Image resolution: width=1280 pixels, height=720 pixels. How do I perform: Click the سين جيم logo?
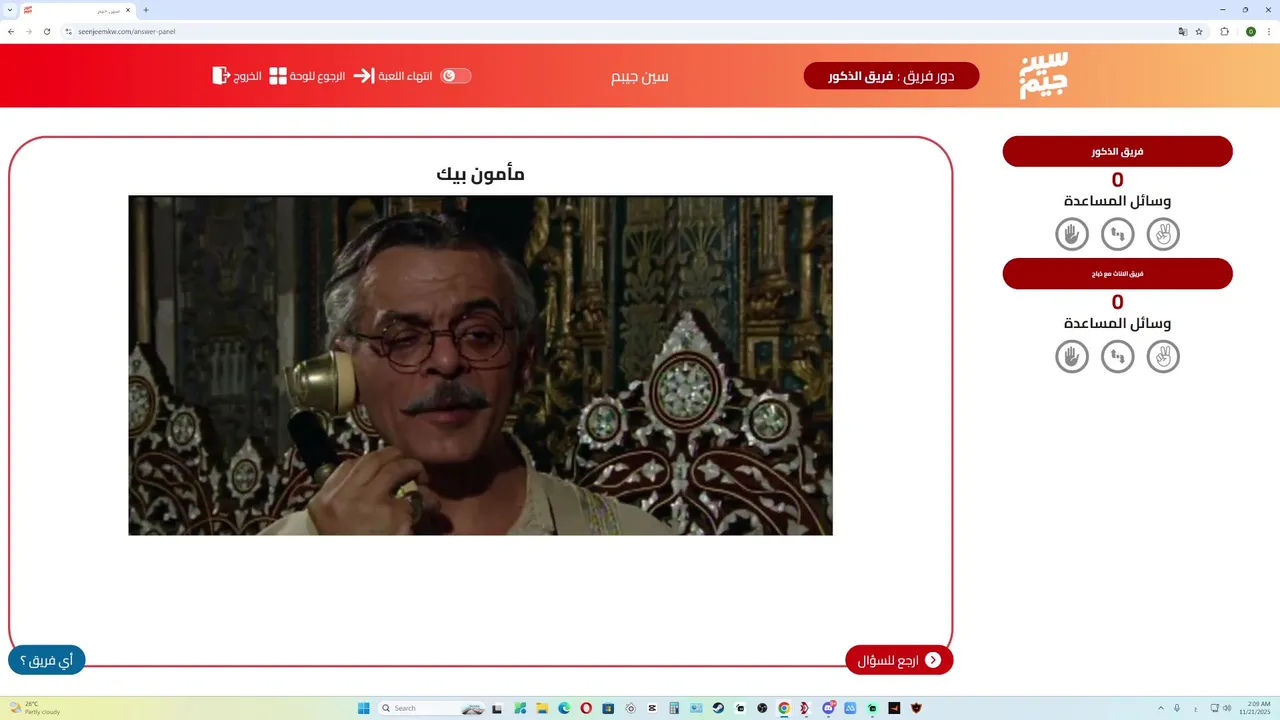point(1043,75)
